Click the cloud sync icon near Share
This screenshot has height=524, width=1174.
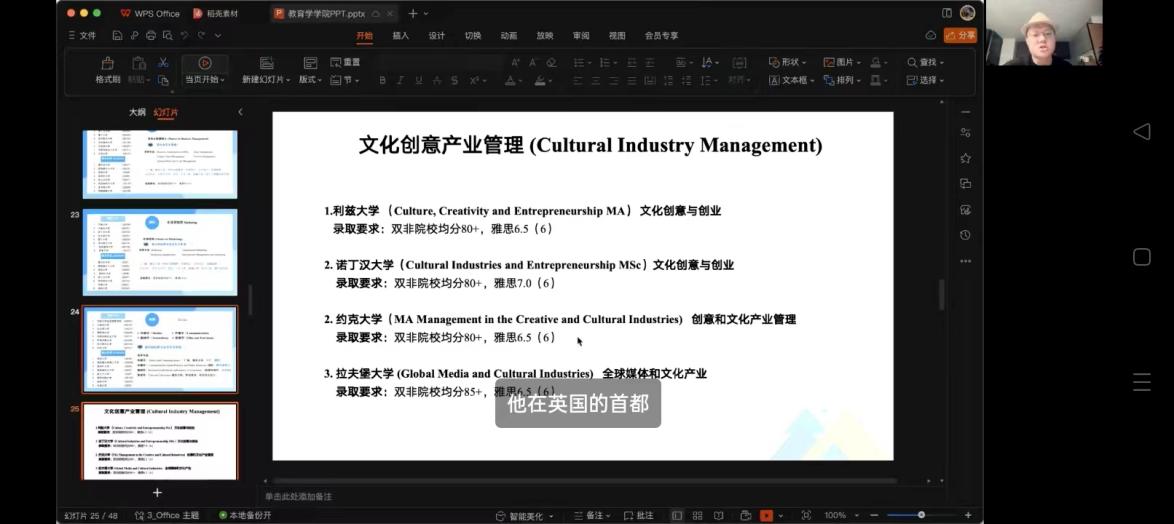tap(931, 35)
